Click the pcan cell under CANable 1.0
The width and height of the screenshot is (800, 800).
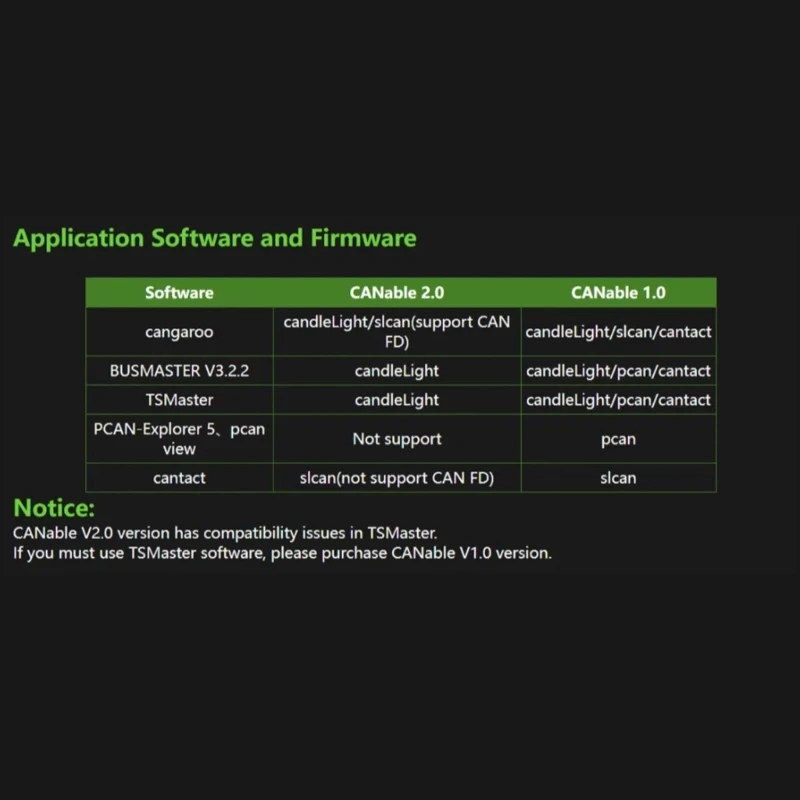[618, 439]
